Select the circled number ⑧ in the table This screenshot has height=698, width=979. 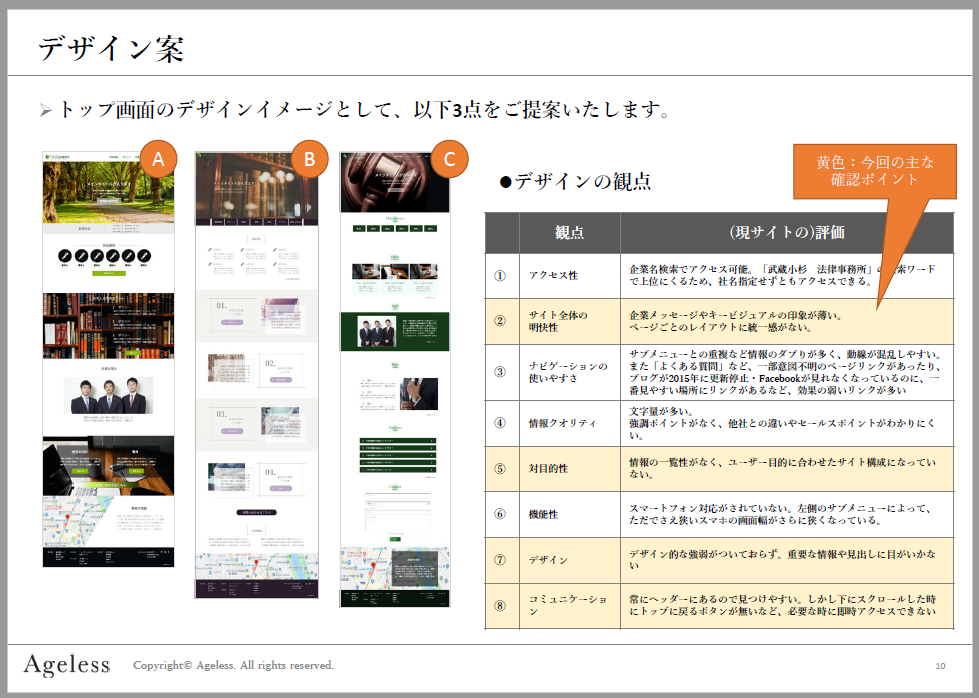[x=501, y=605]
